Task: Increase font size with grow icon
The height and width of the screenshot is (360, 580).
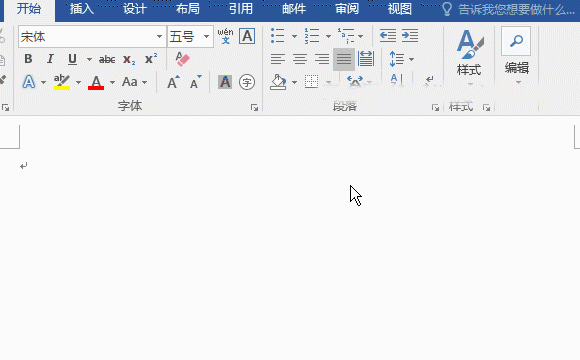Action: tap(173, 82)
